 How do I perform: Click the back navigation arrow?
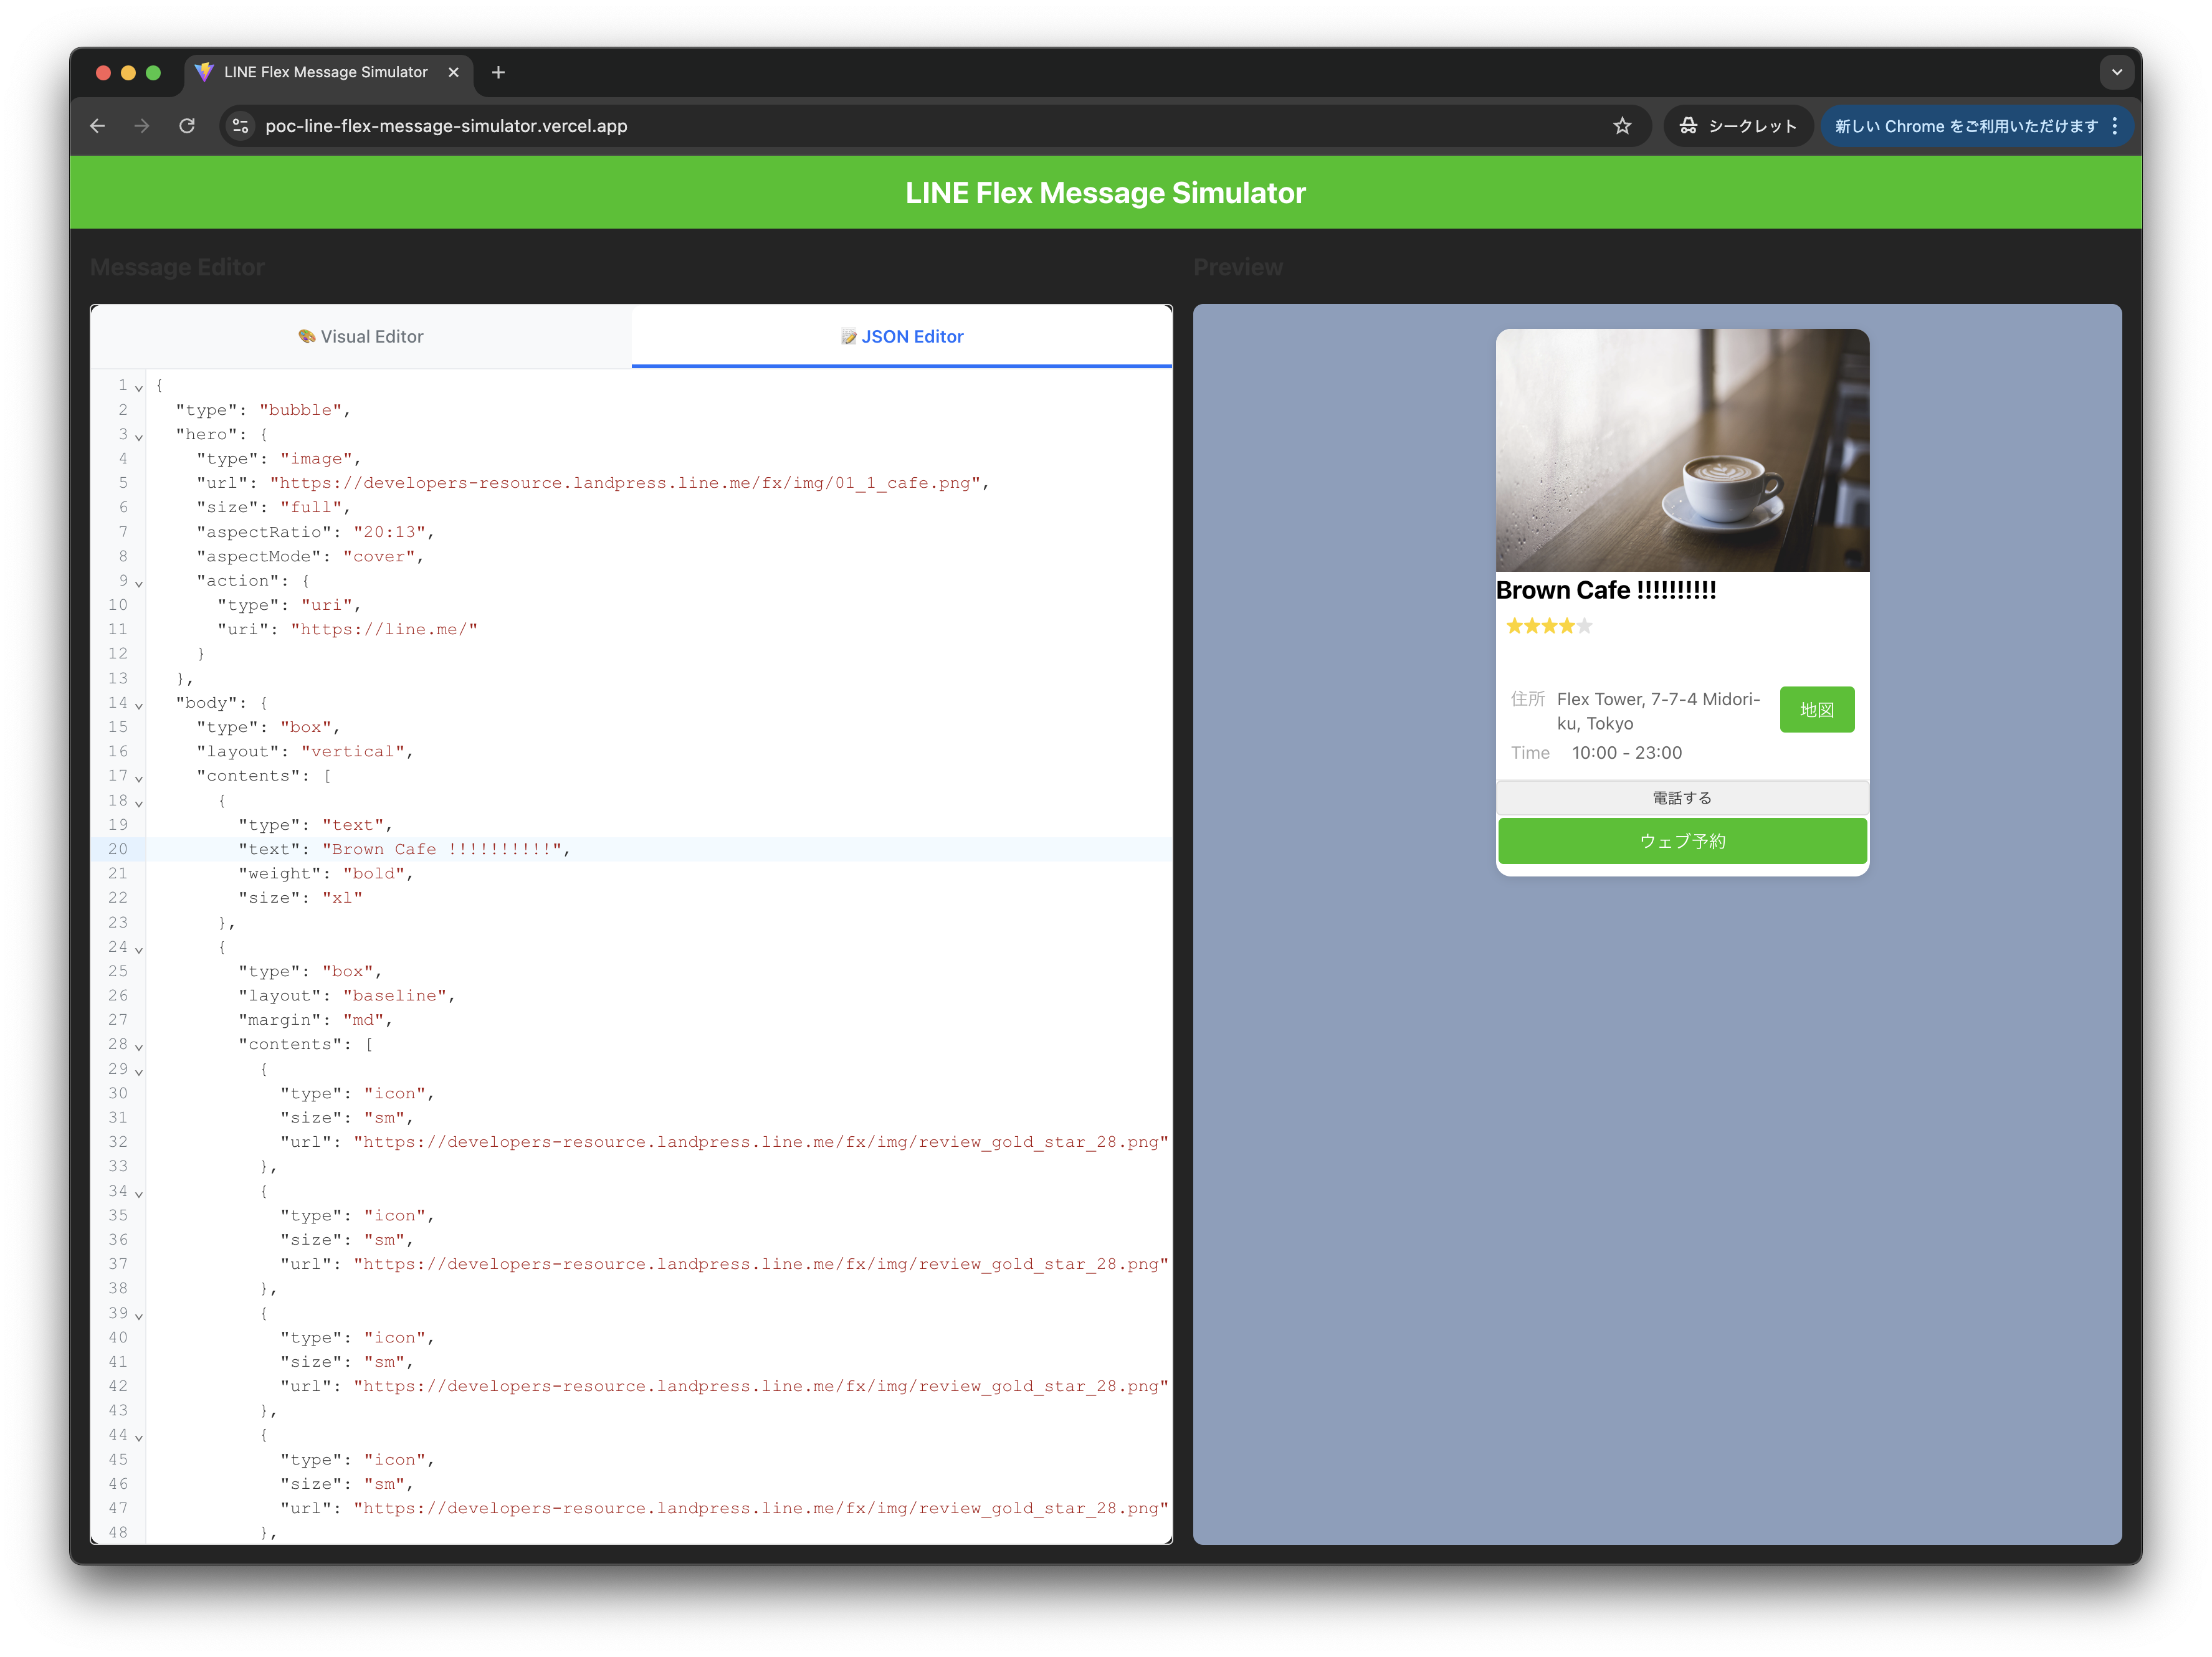[x=97, y=126]
